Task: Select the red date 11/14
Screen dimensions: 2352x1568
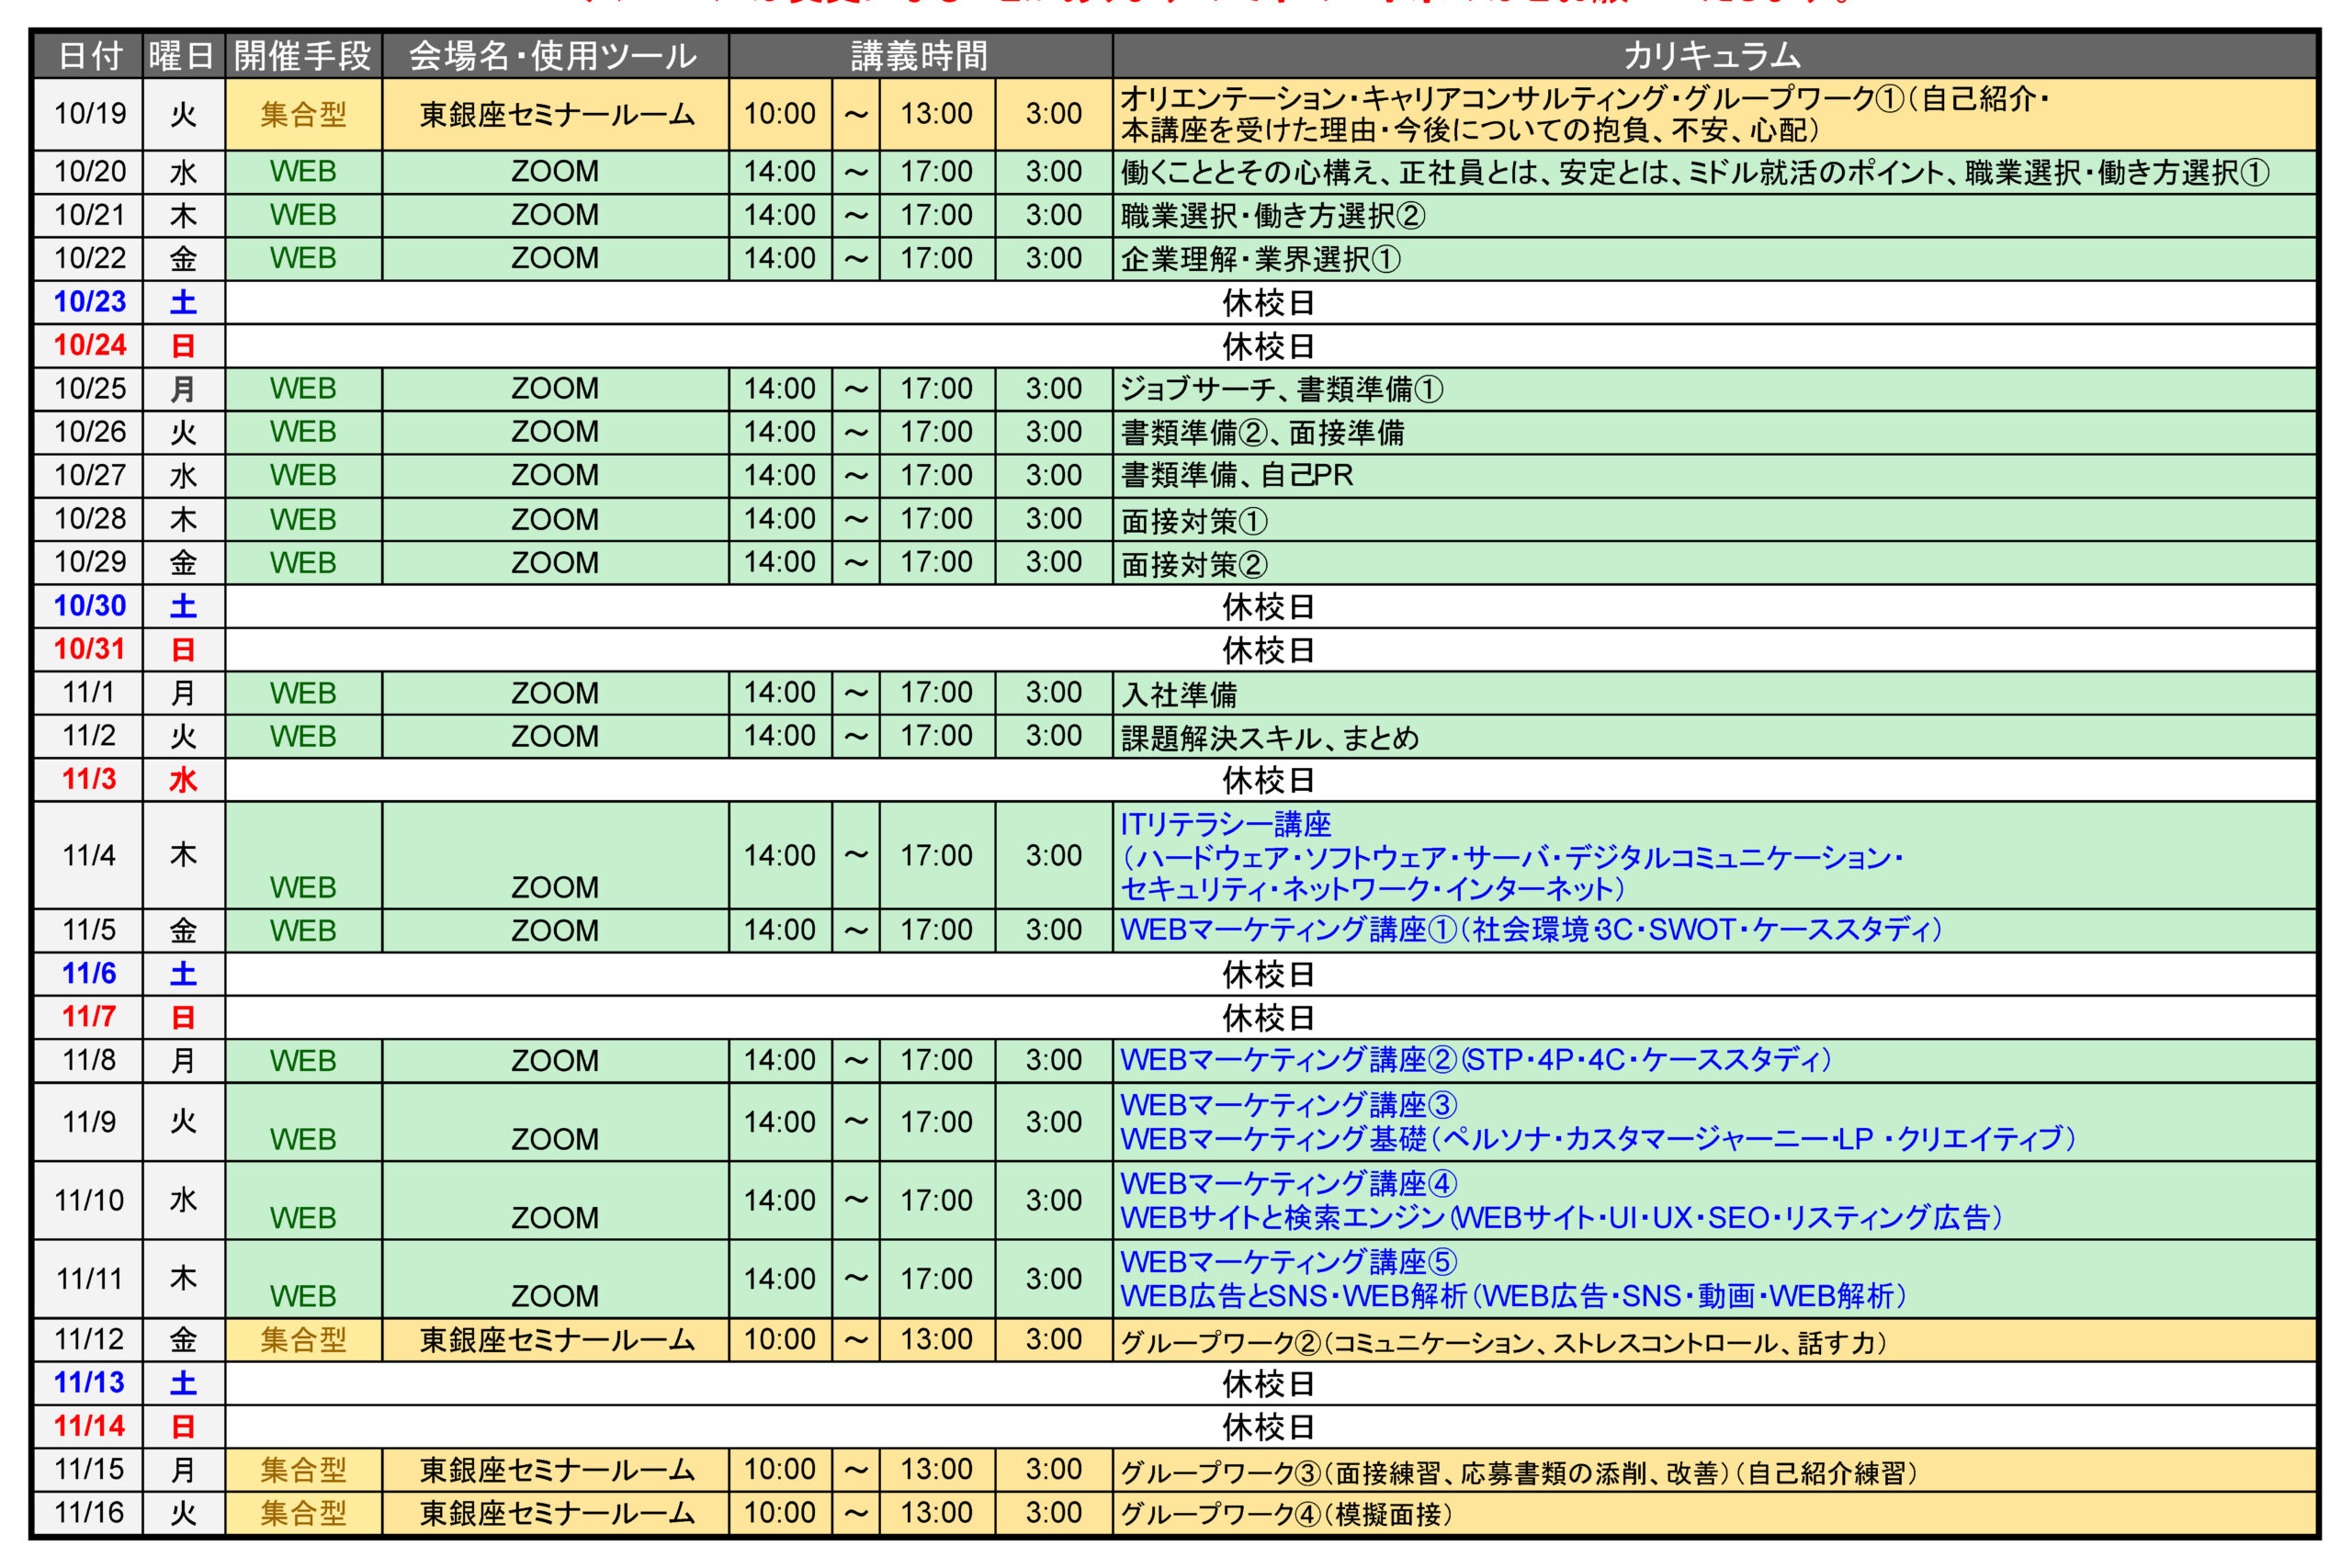Action: (x=89, y=1427)
